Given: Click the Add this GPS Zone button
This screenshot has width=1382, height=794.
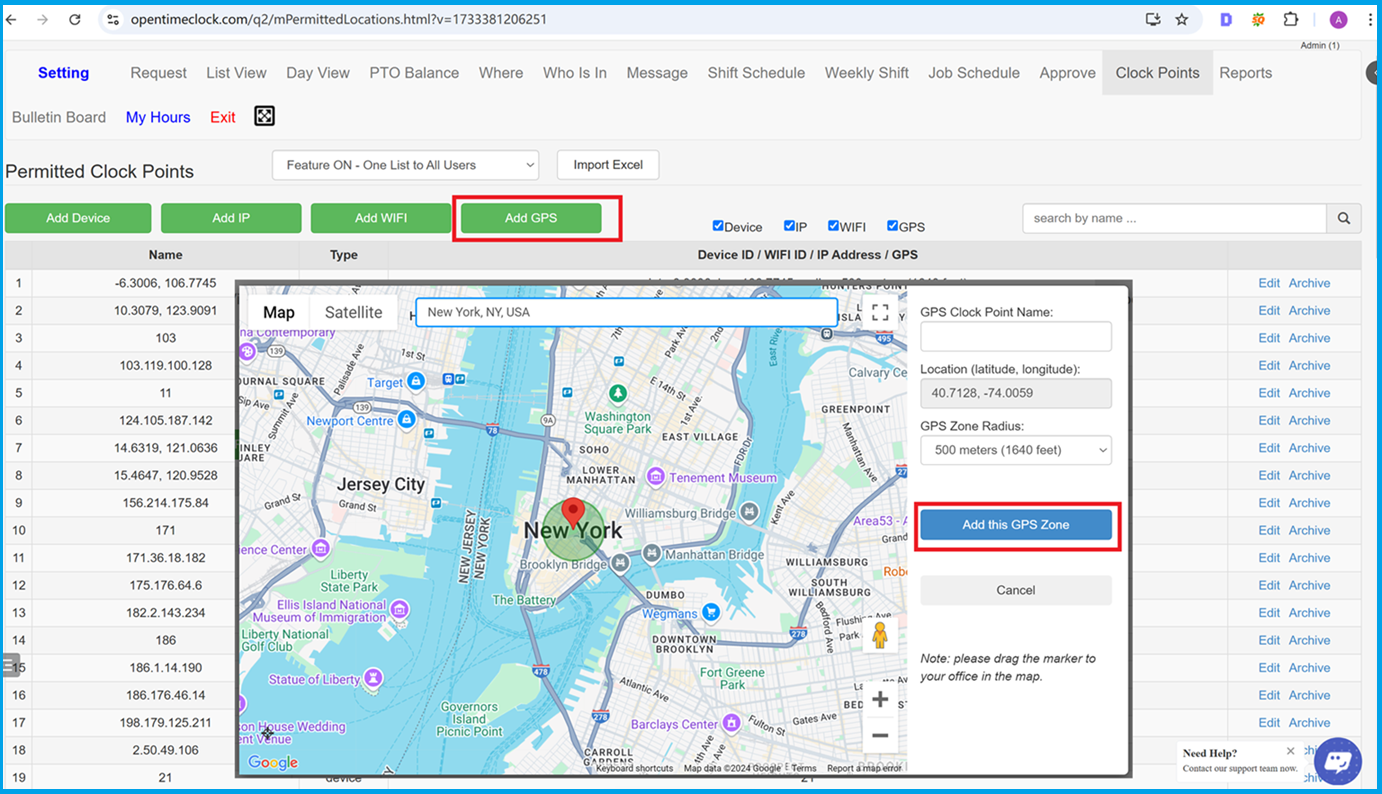Looking at the screenshot, I should 1016,525.
